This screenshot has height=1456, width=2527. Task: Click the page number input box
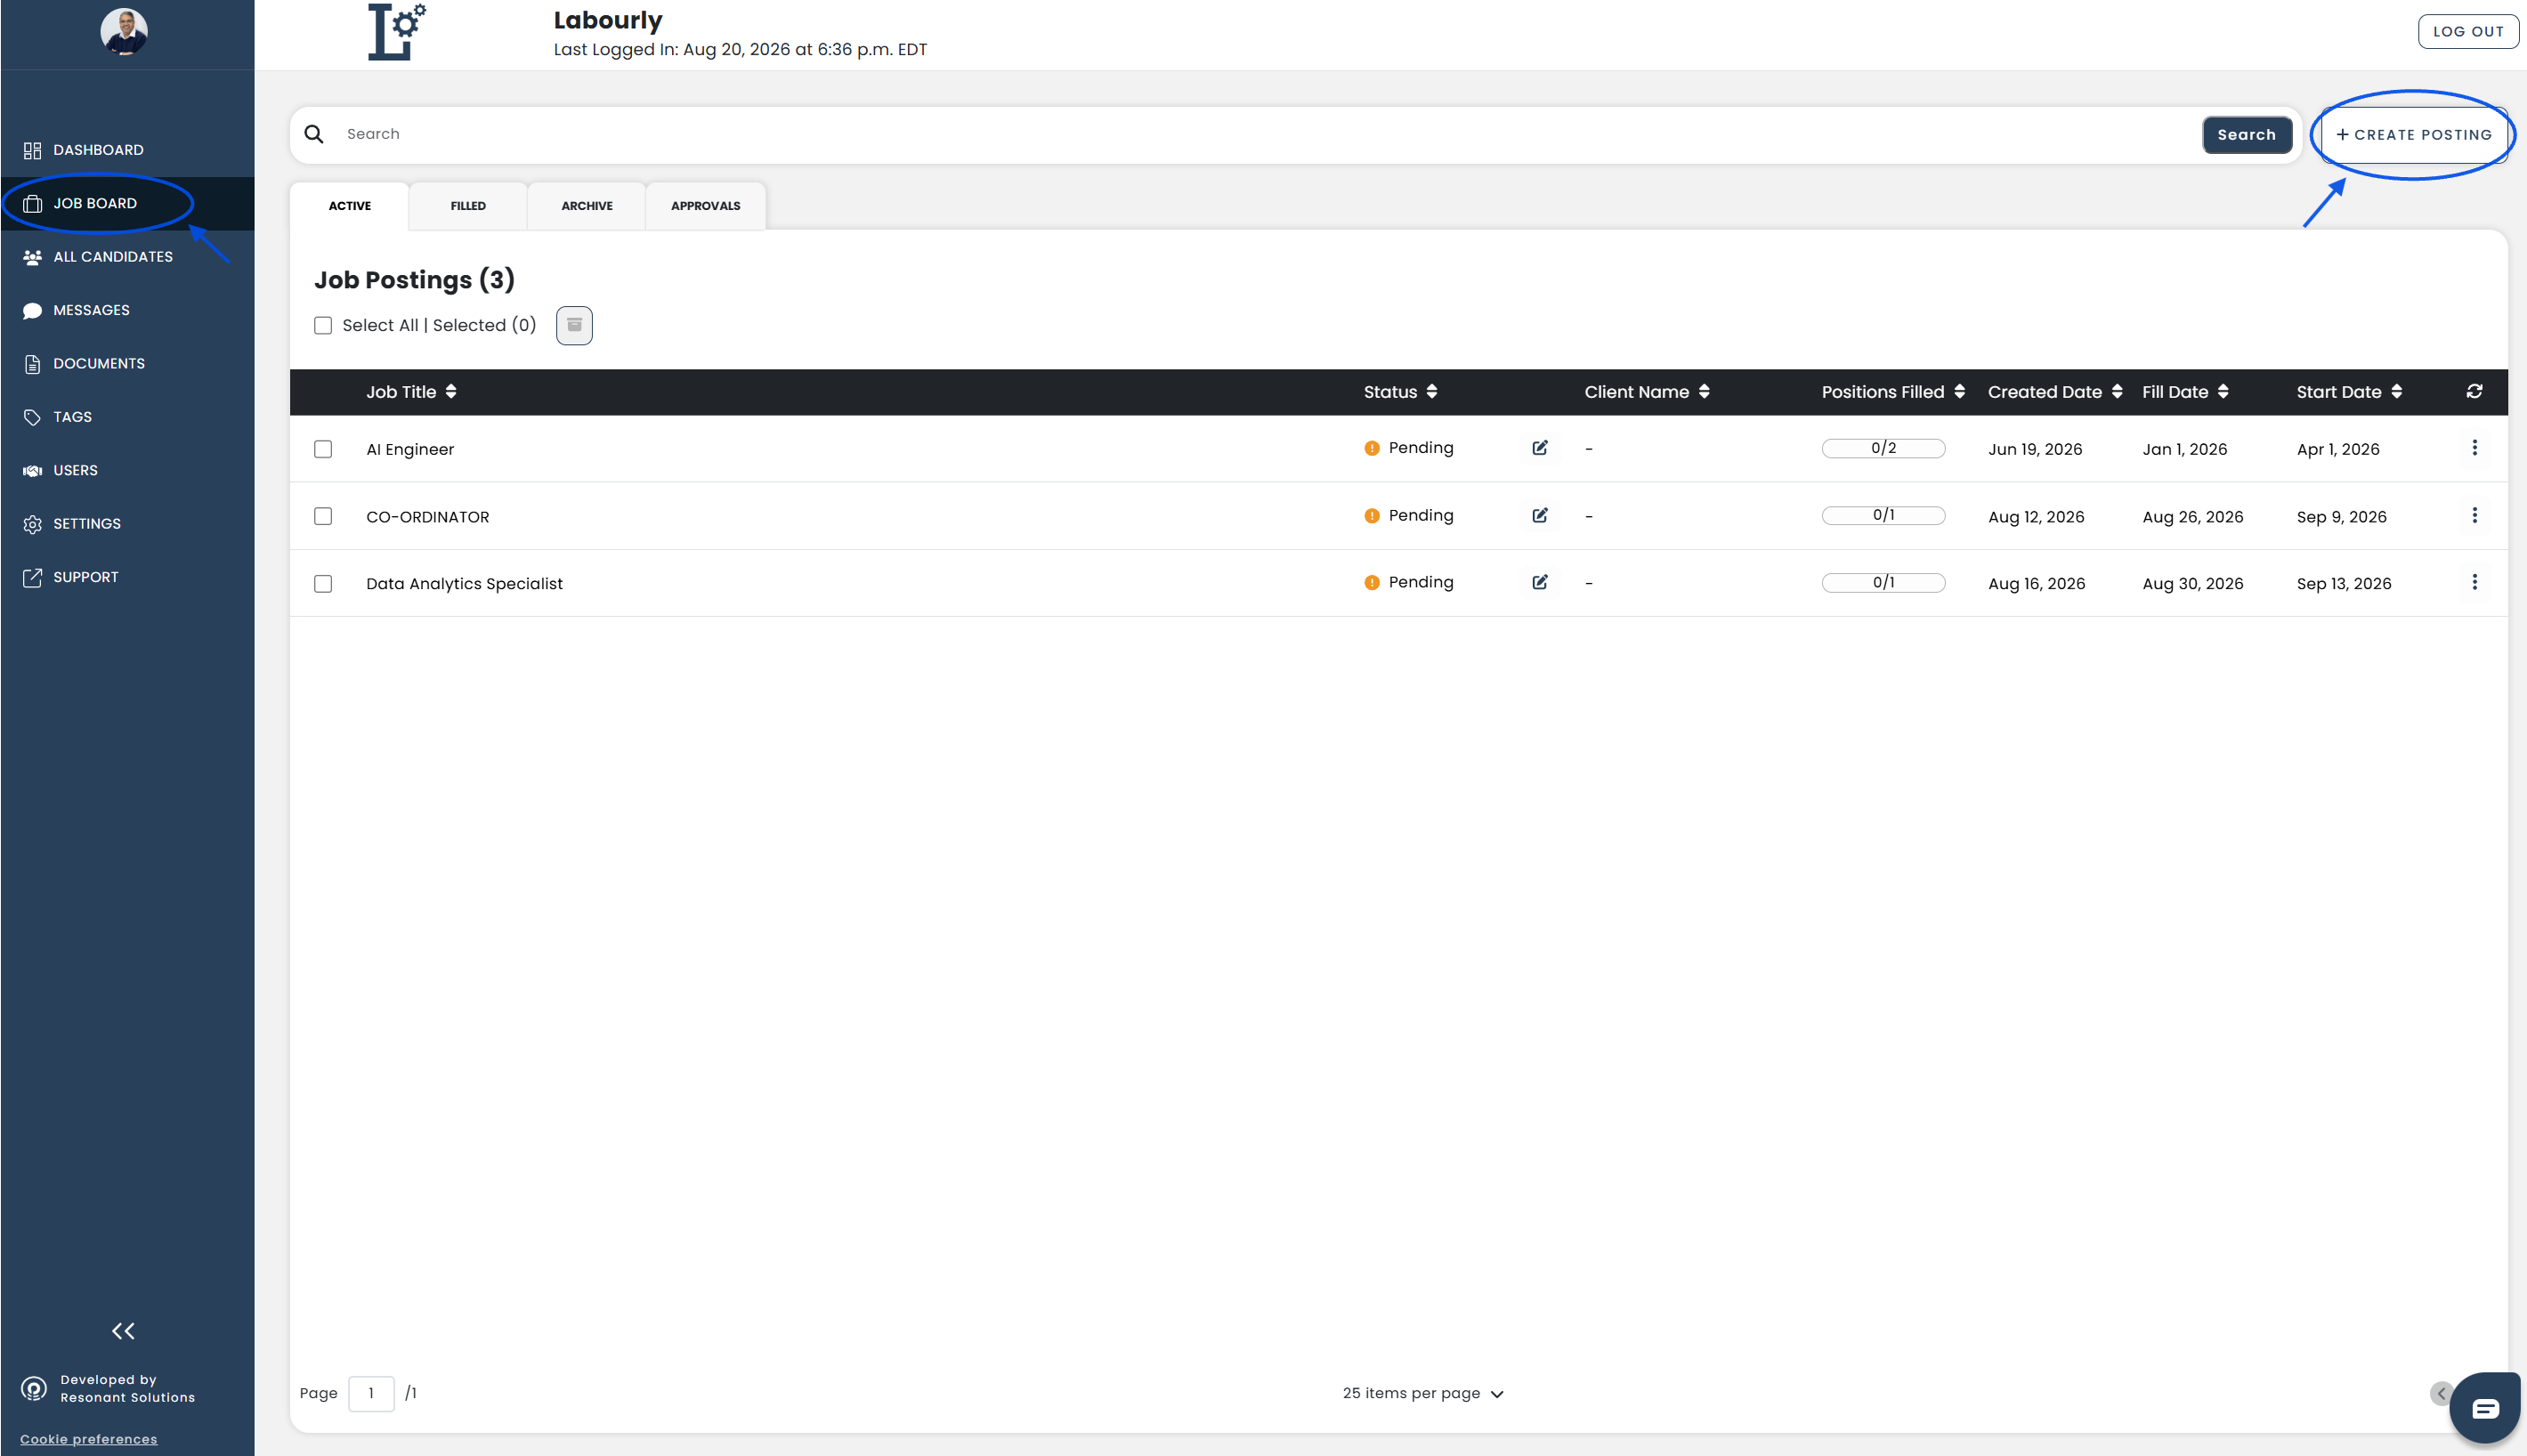[x=371, y=1394]
